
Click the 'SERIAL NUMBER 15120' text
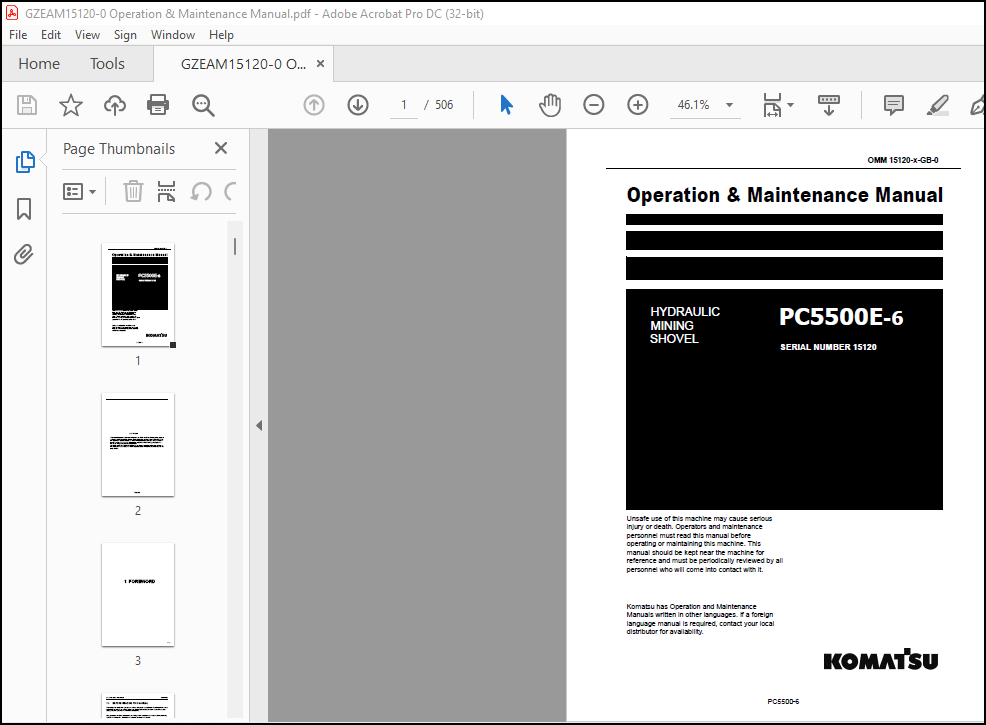coord(828,347)
